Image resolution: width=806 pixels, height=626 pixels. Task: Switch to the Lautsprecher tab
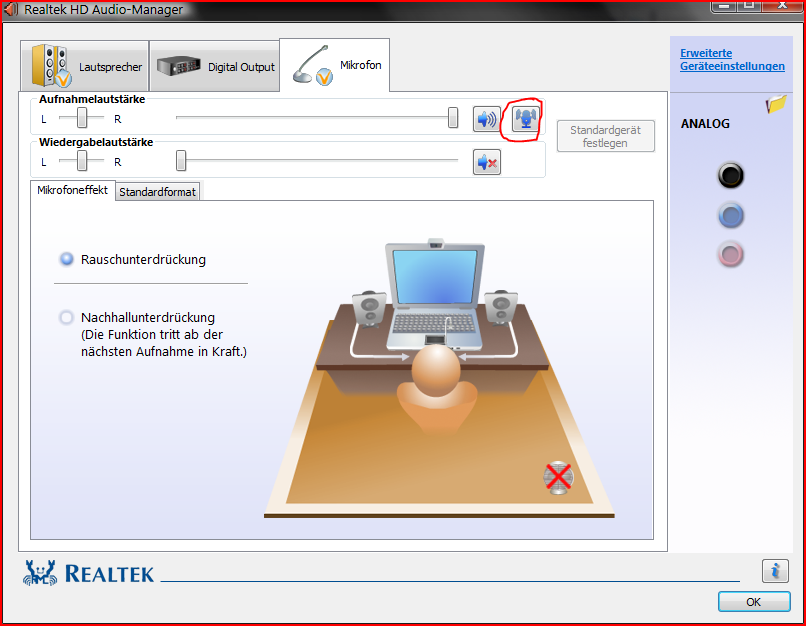tap(85, 66)
